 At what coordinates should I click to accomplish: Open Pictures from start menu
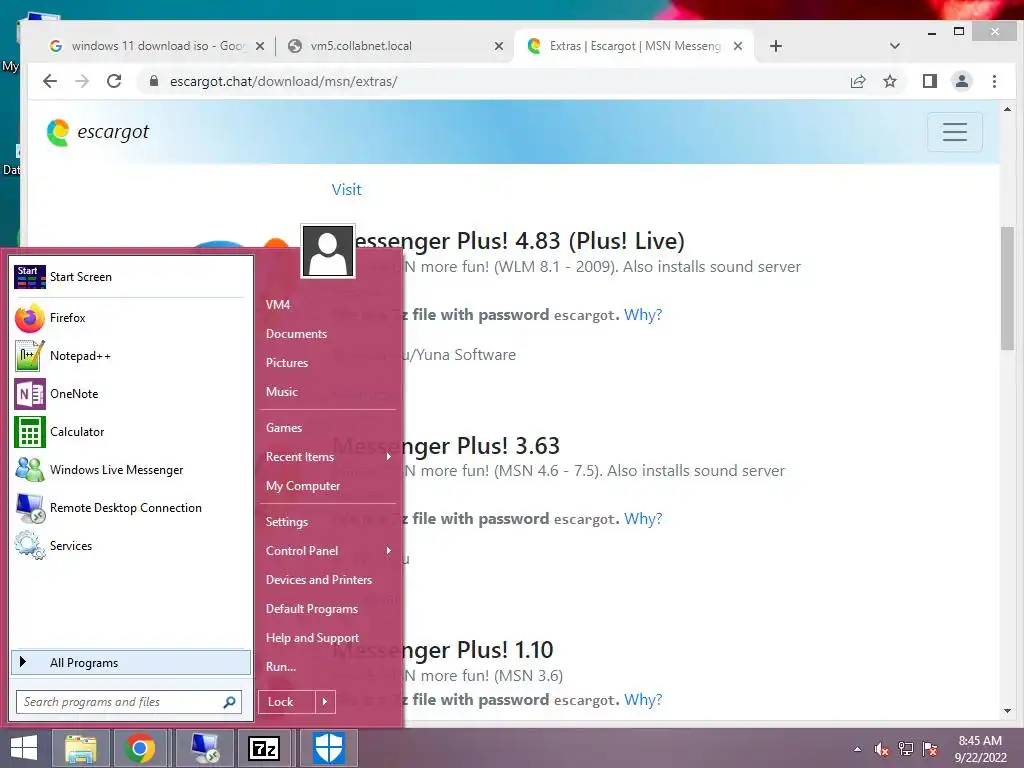point(287,362)
